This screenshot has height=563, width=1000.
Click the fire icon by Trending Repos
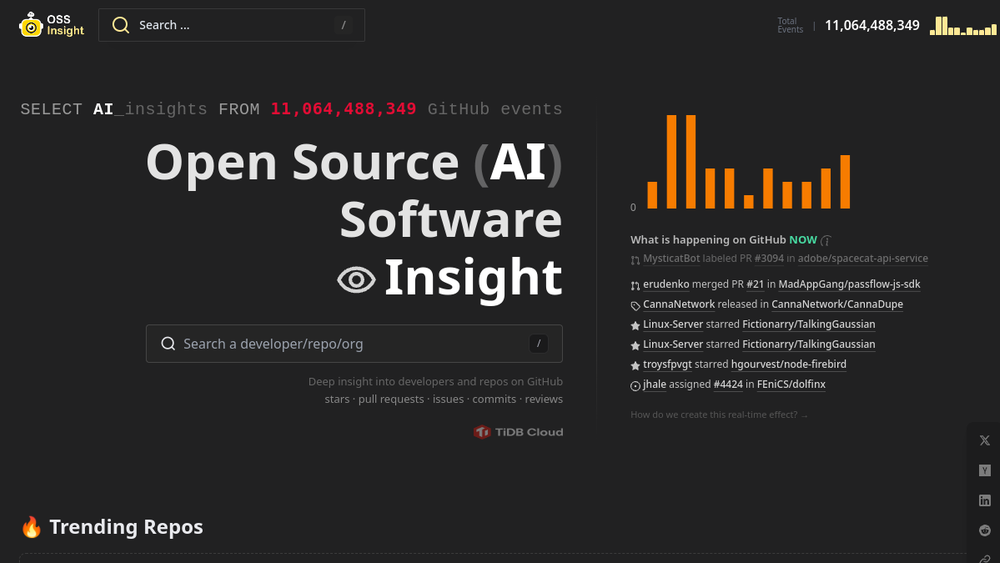click(31, 527)
